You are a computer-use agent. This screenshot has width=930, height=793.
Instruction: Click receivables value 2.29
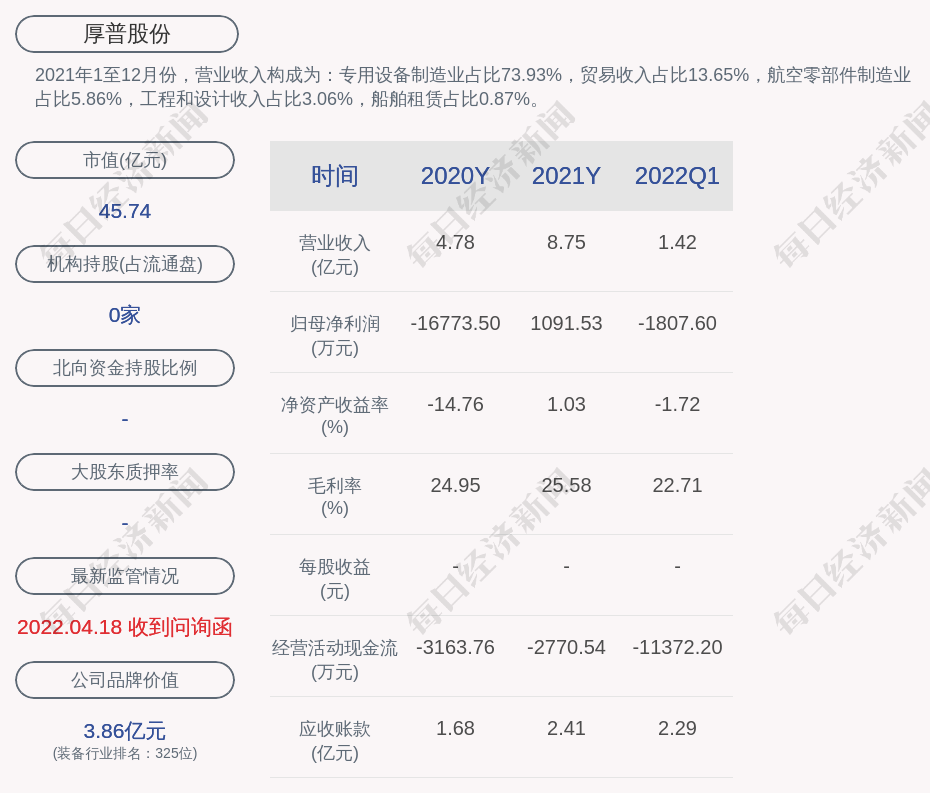pos(677,728)
